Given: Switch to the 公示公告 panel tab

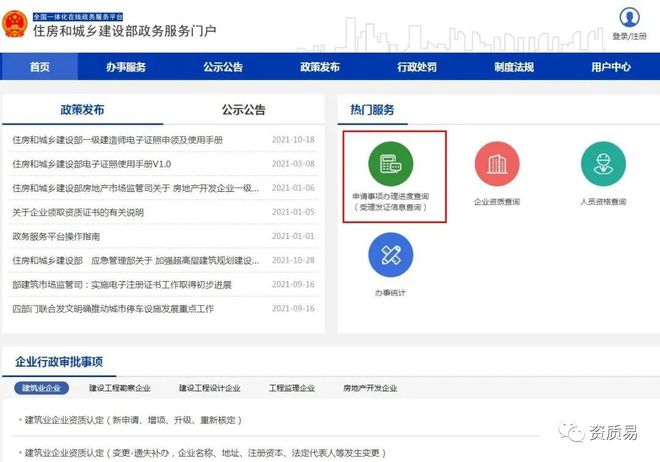Looking at the screenshot, I should 244,110.
